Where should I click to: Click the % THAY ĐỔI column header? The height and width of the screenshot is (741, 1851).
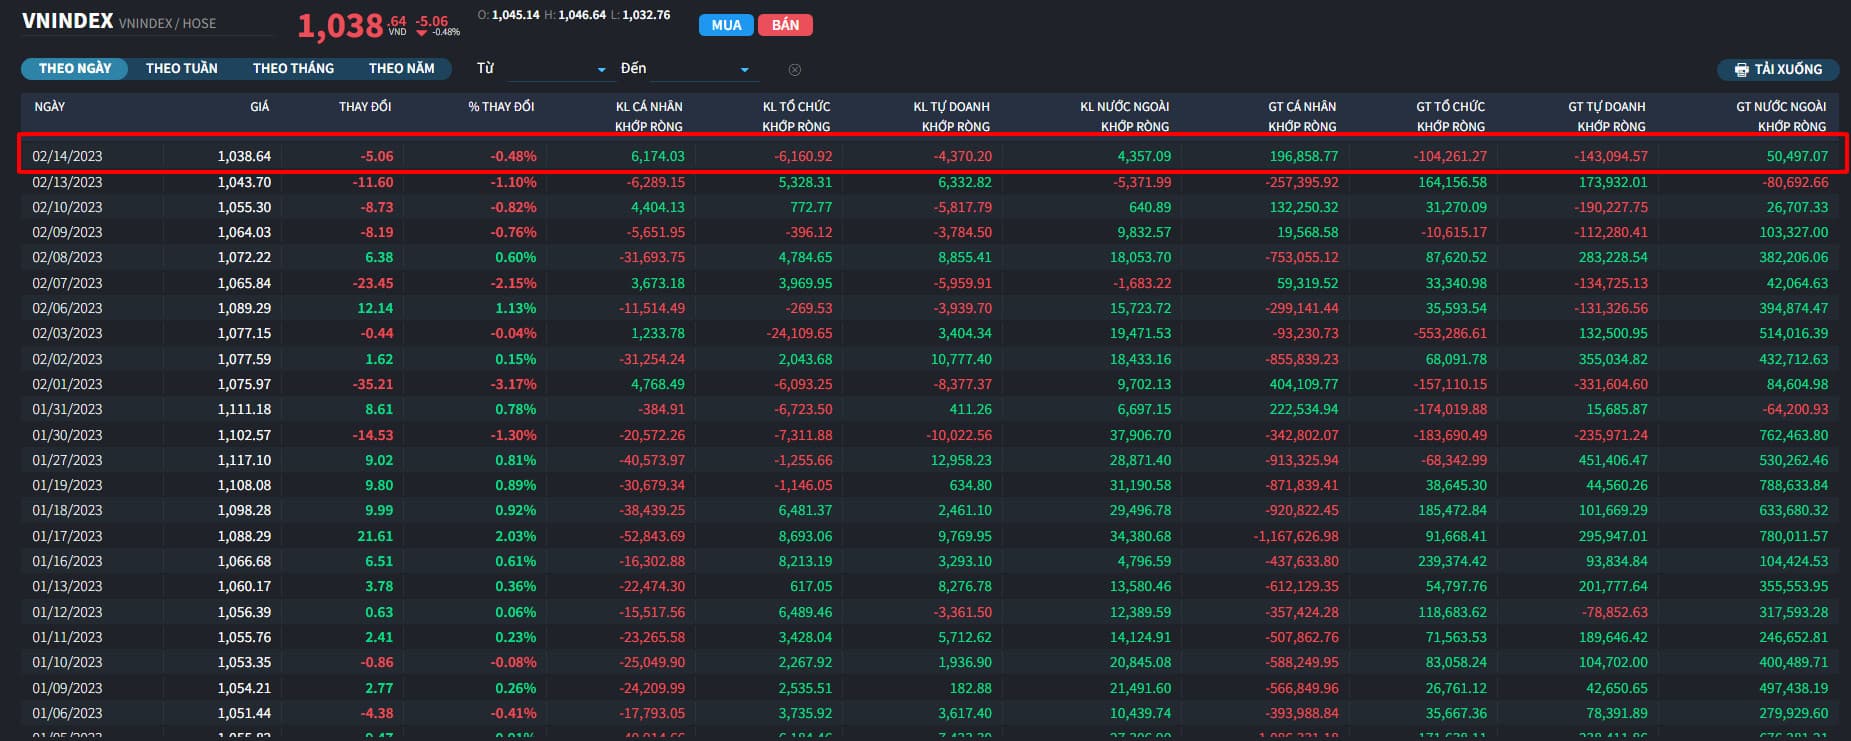[501, 107]
